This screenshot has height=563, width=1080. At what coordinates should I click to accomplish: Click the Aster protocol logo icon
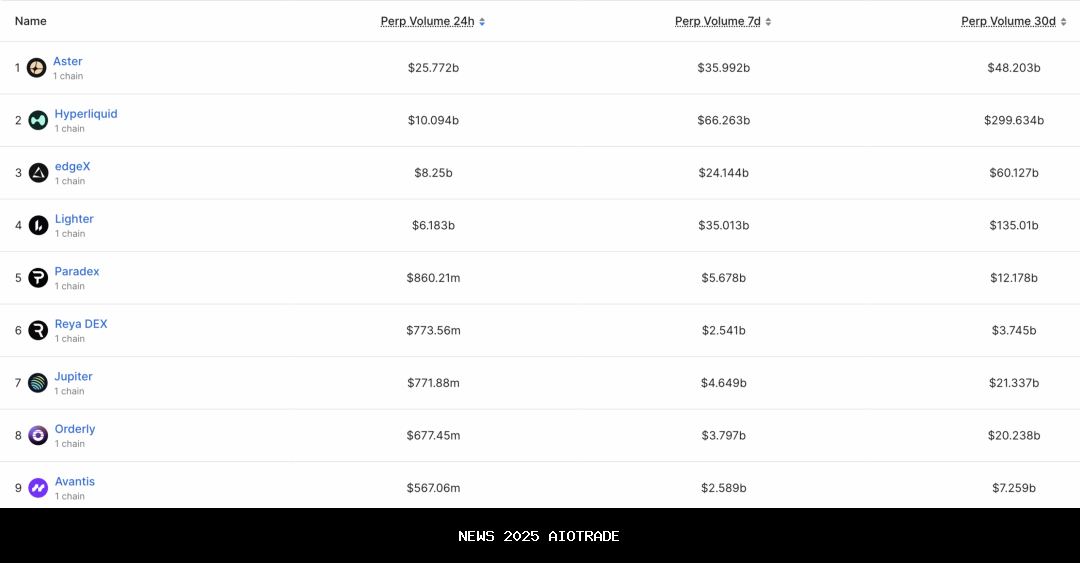(37, 68)
